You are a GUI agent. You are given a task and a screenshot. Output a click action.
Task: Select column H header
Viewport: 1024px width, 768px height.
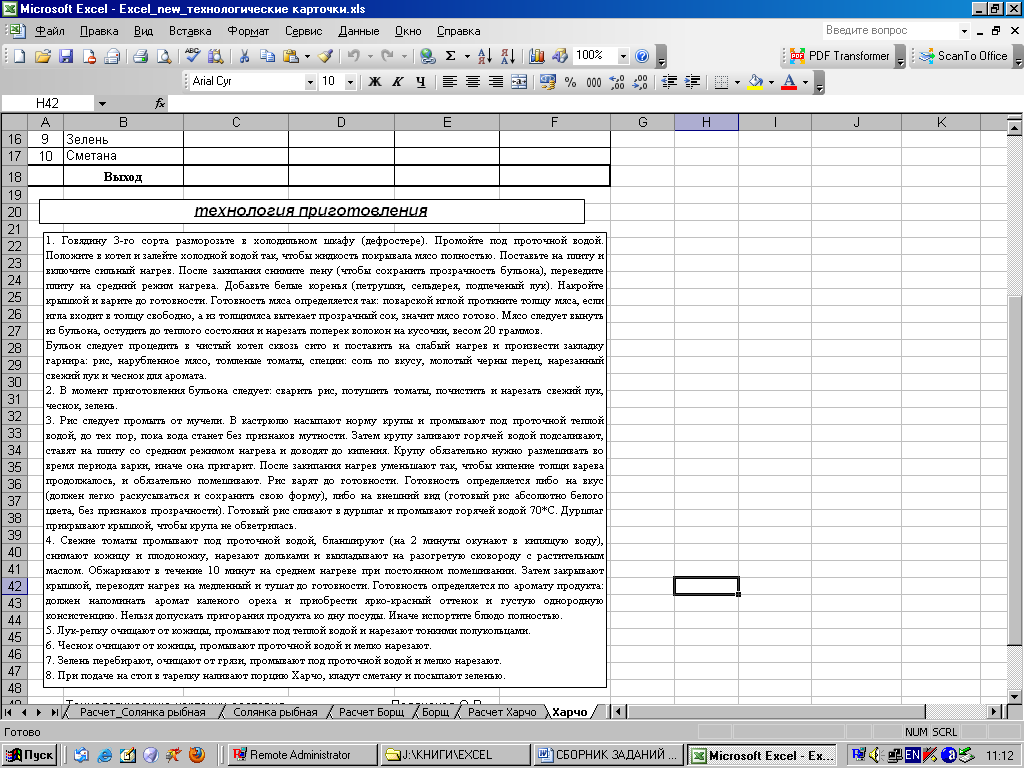pos(706,122)
